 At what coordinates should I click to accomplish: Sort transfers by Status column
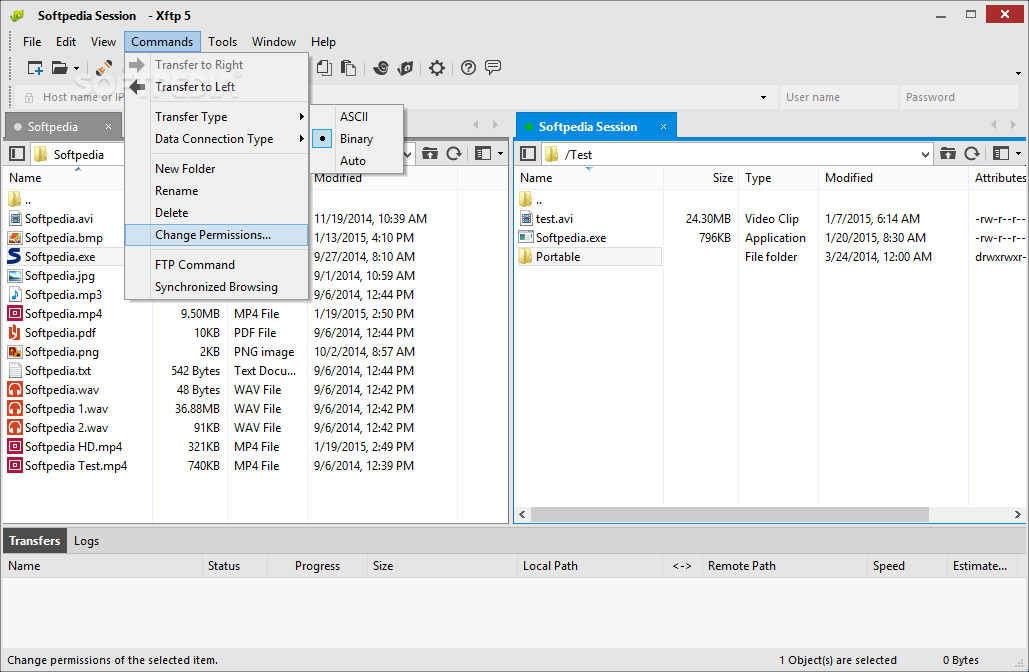coord(235,566)
